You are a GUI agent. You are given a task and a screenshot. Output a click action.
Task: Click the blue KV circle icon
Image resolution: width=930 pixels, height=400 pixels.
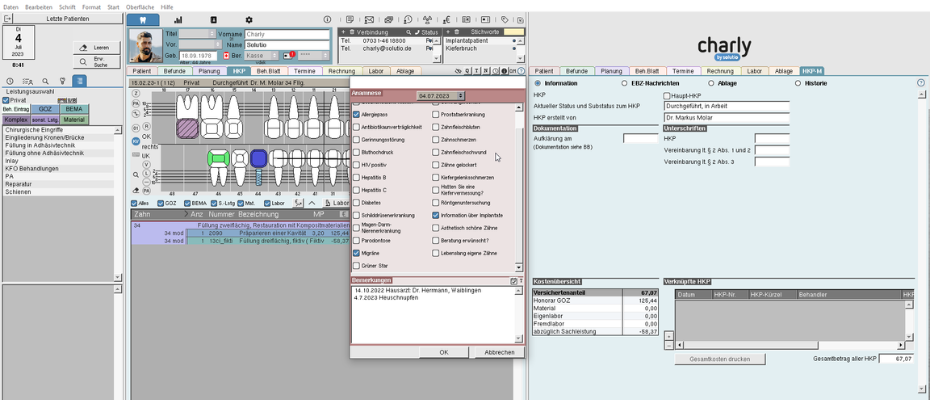click(x=136, y=141)
